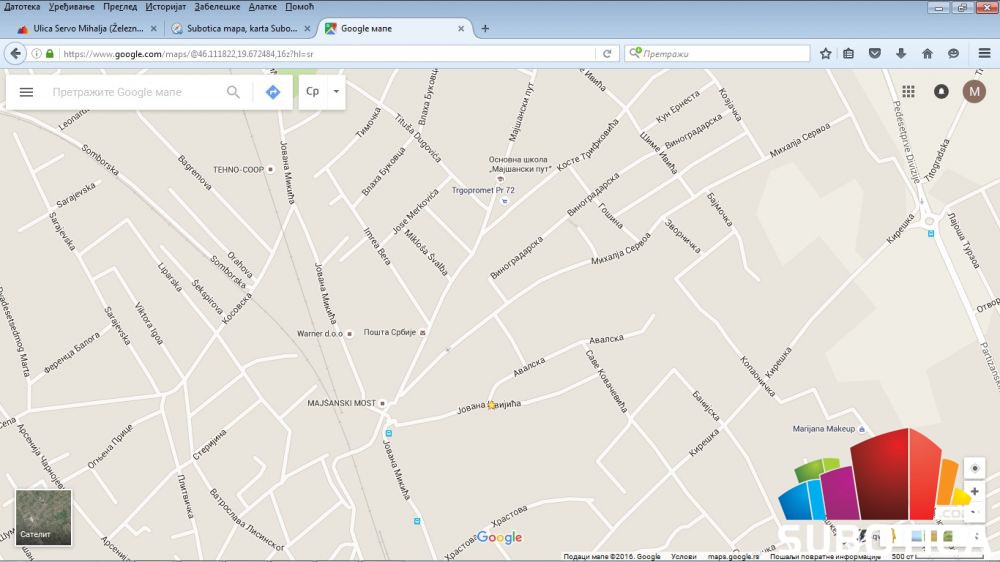
Task: Open the account avatar labeled M
Action: click(x=974, y=92)
